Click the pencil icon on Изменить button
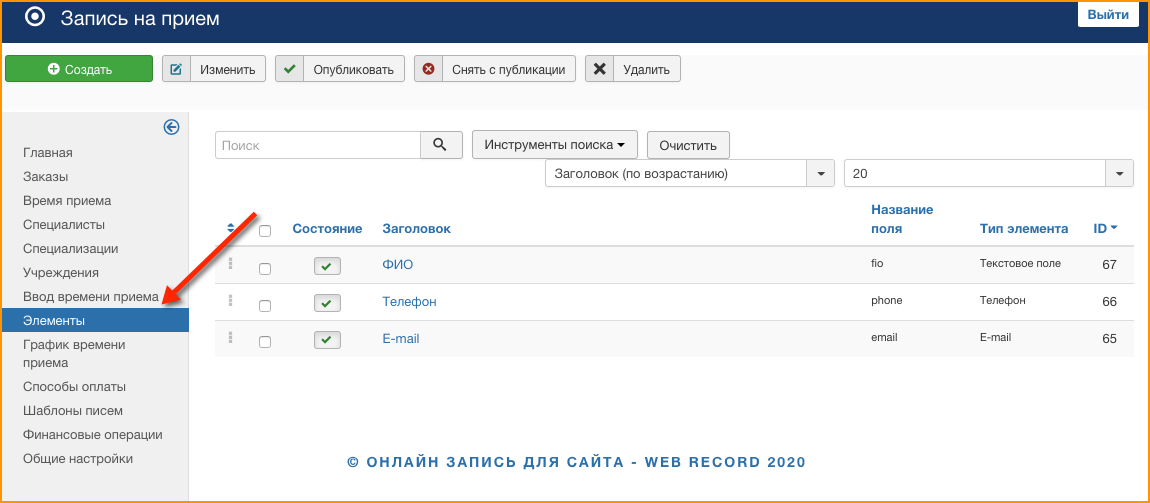This screenshot has width=1150, height=503. click(176, 70)
